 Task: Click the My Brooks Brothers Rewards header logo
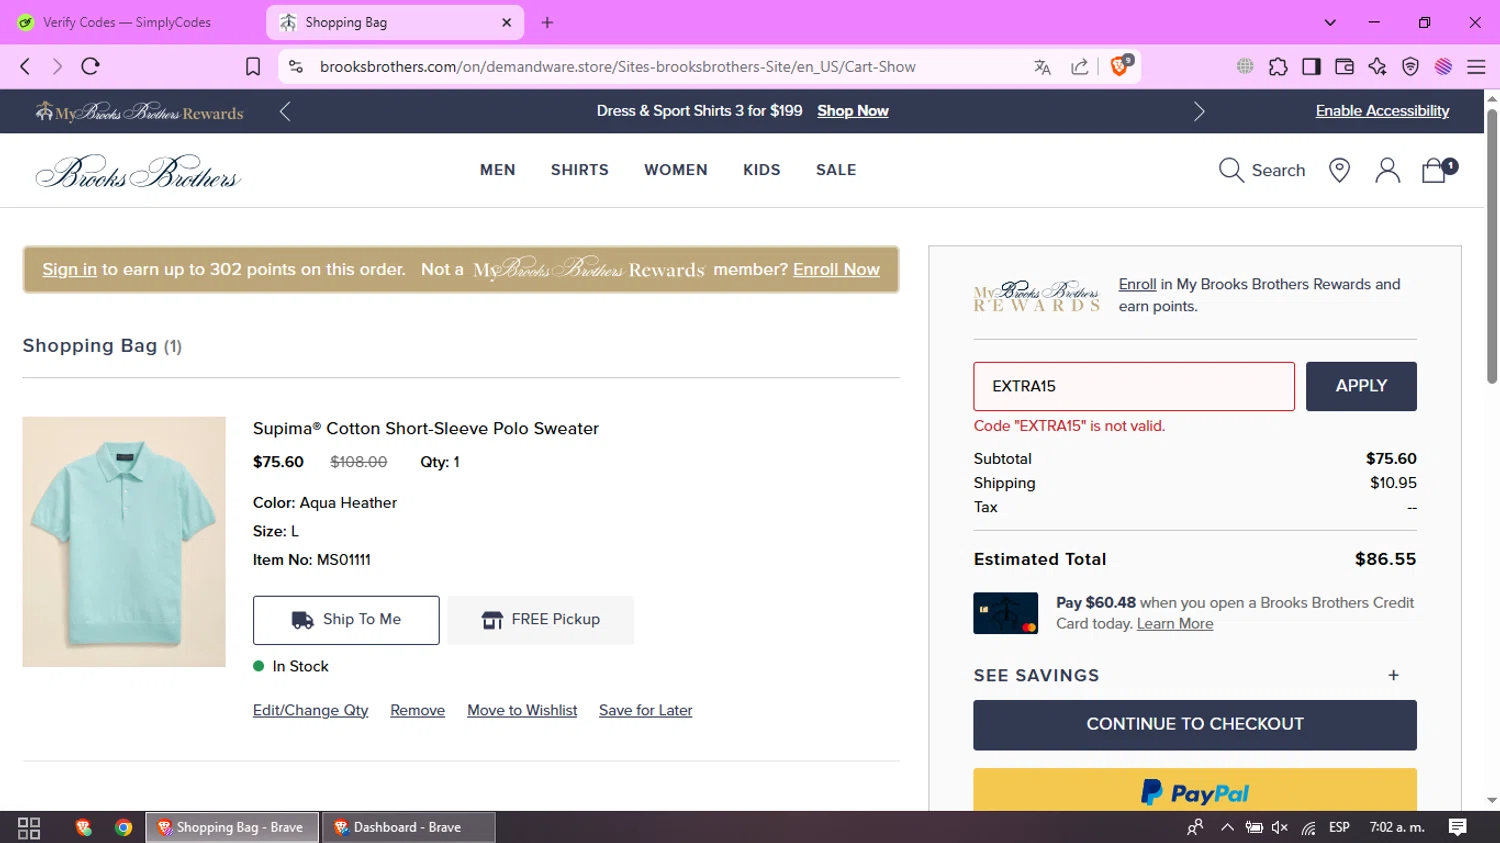point(140,112)
